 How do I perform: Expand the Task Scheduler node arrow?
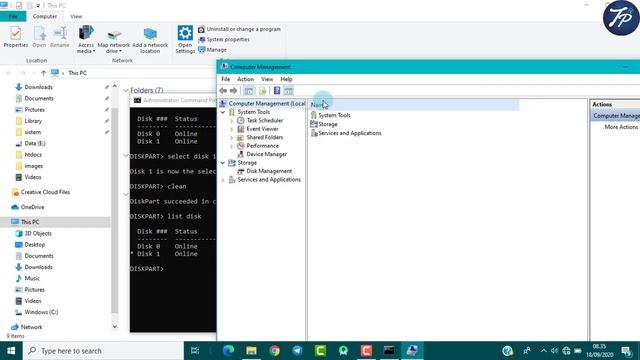coord(232,120)
